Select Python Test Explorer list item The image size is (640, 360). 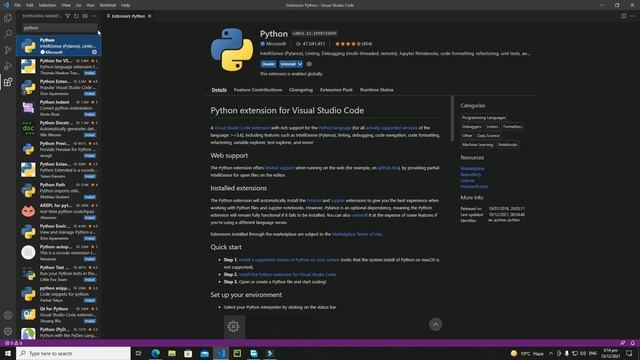coord(59,273)
